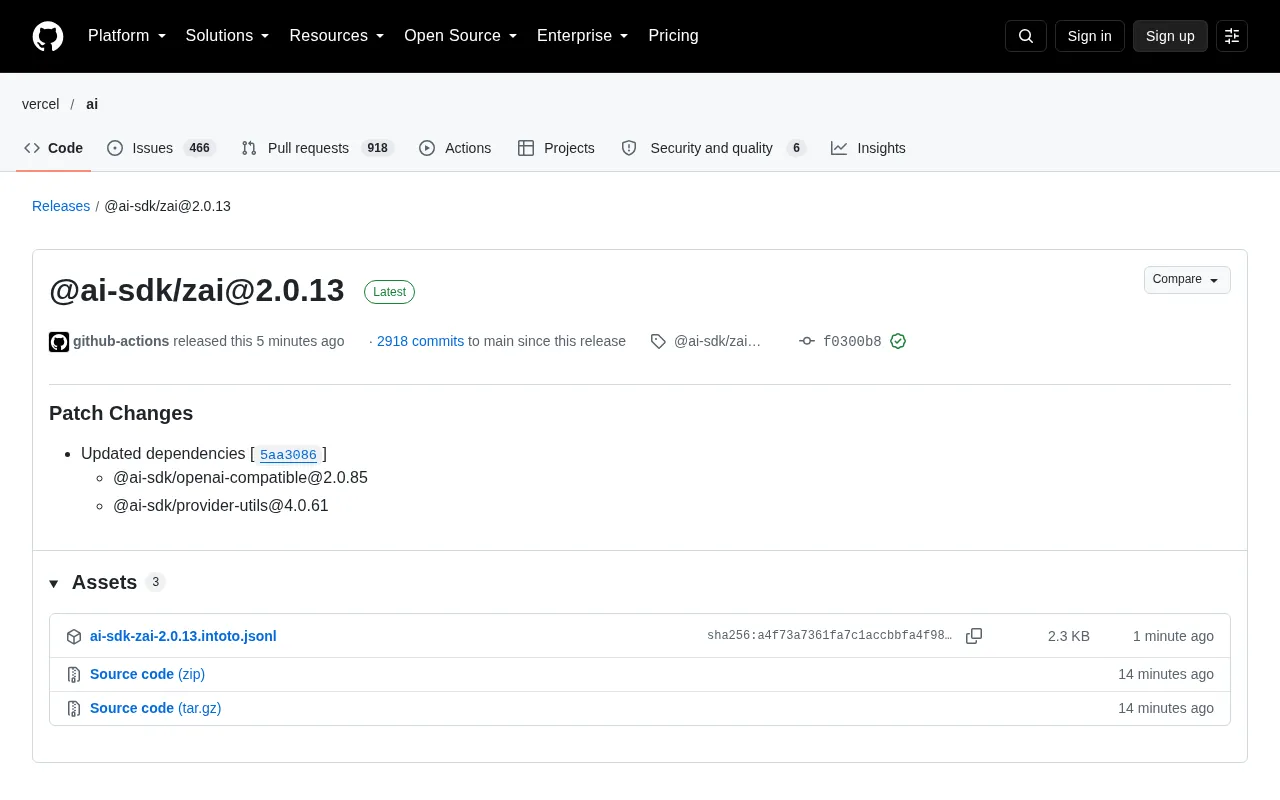Open the GitHub homepage logo
1280x800 pixels.
point(48,36)
